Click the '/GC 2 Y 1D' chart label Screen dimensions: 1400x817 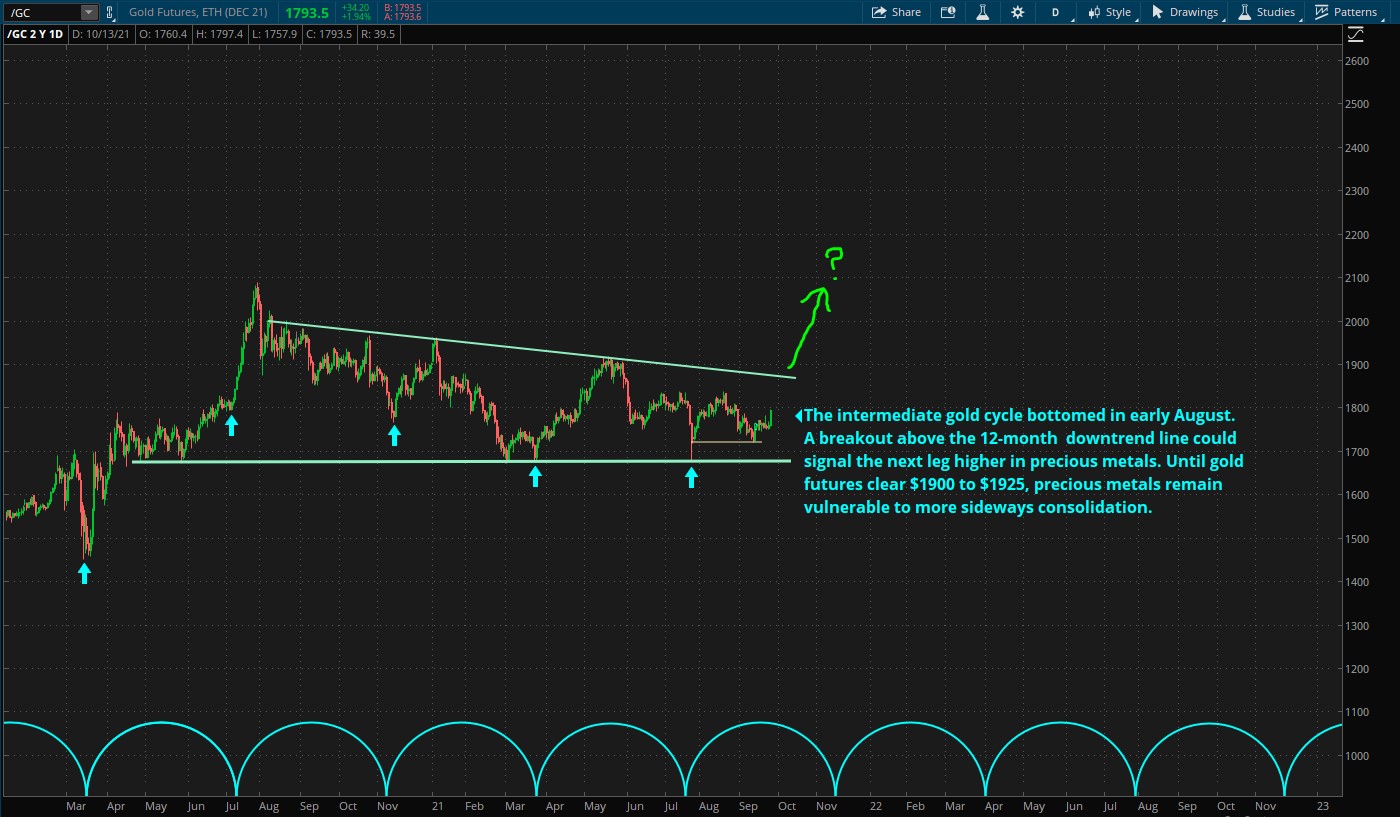coord(35,34)
